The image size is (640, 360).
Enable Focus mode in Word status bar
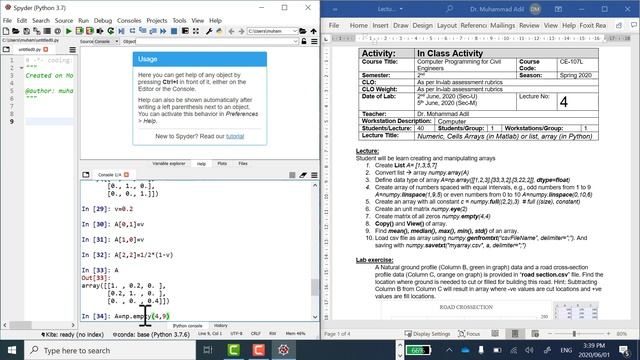[469, 334]
